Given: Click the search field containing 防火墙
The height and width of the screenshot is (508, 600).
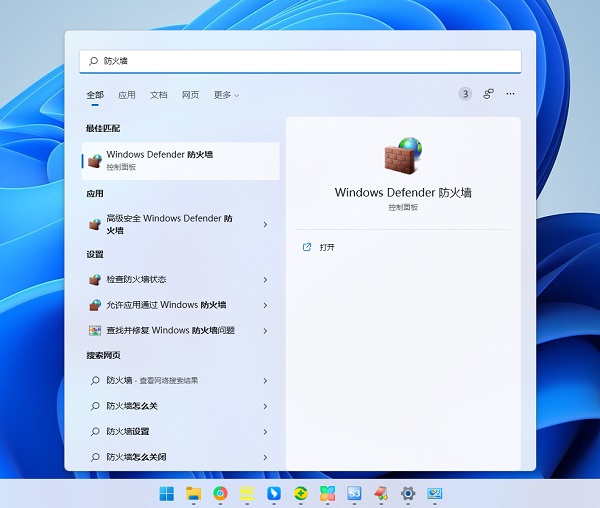Looking at the screenshot, I should point(300,61).
